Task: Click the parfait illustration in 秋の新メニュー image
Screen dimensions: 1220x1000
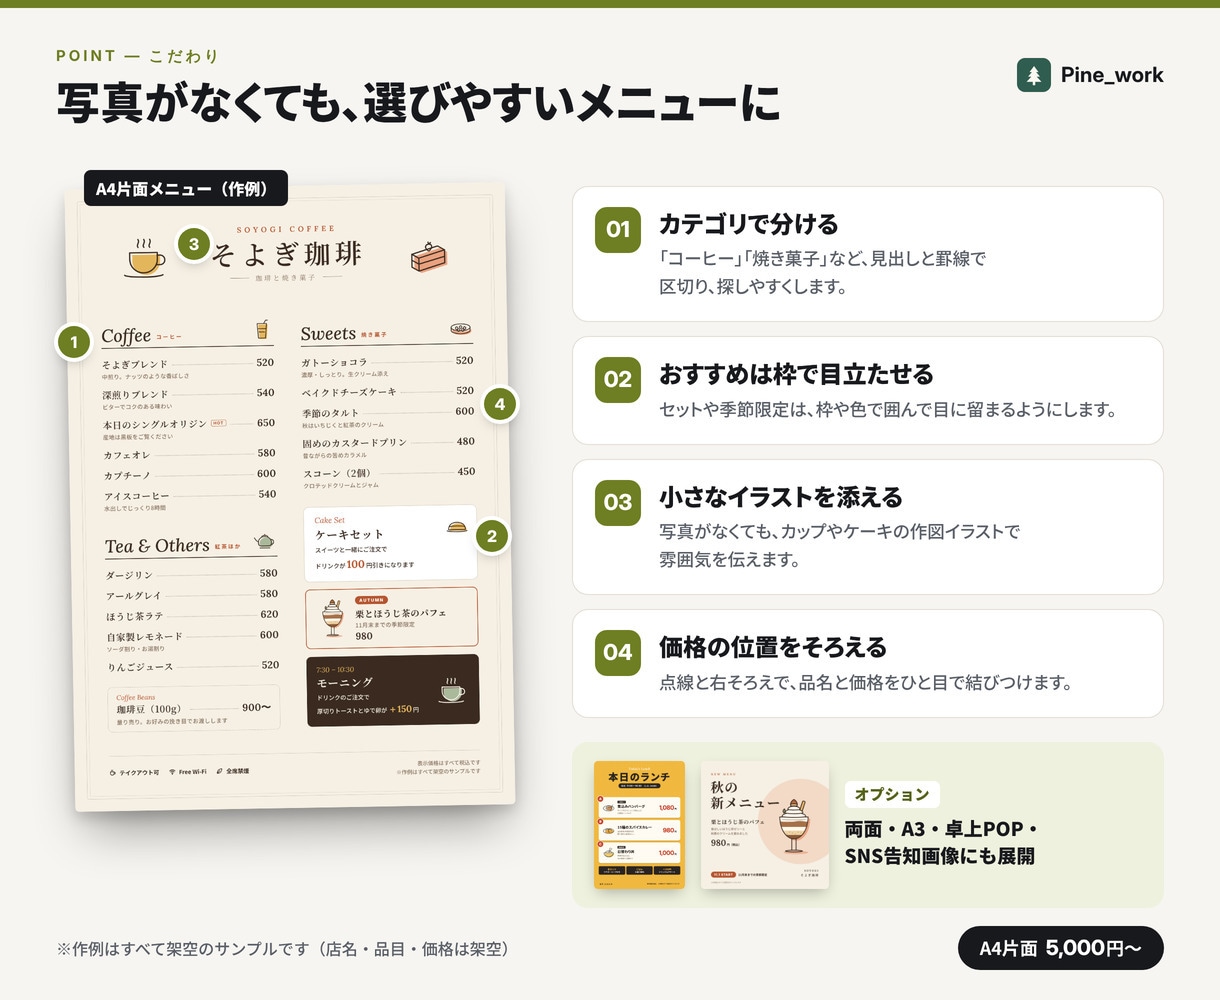Action: [796, 825]
